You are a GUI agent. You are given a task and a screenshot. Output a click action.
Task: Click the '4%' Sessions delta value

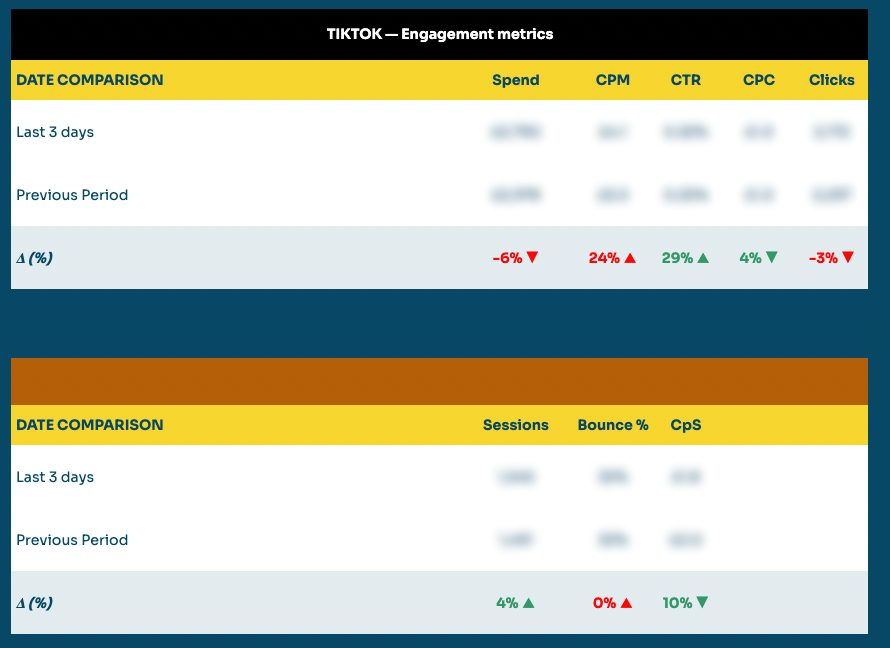point(507,603)
